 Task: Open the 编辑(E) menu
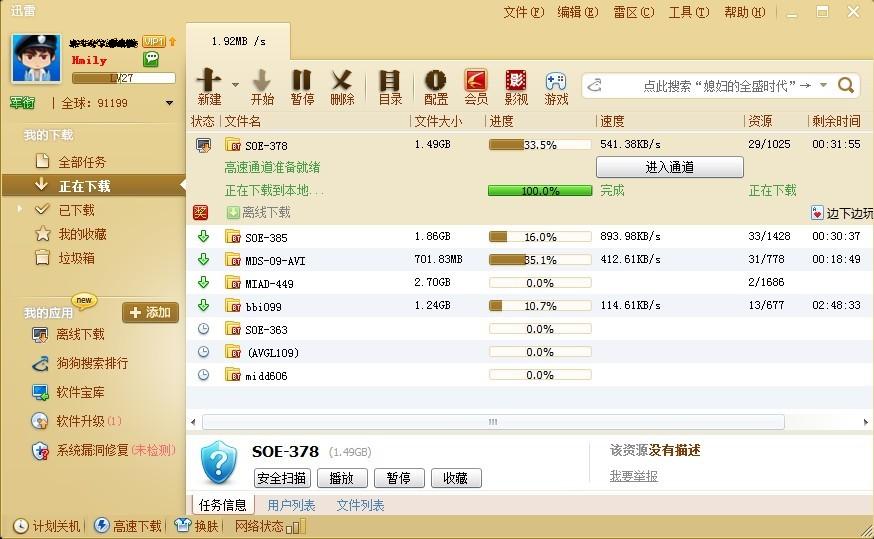pyautogui.click(x=577, y=12)
